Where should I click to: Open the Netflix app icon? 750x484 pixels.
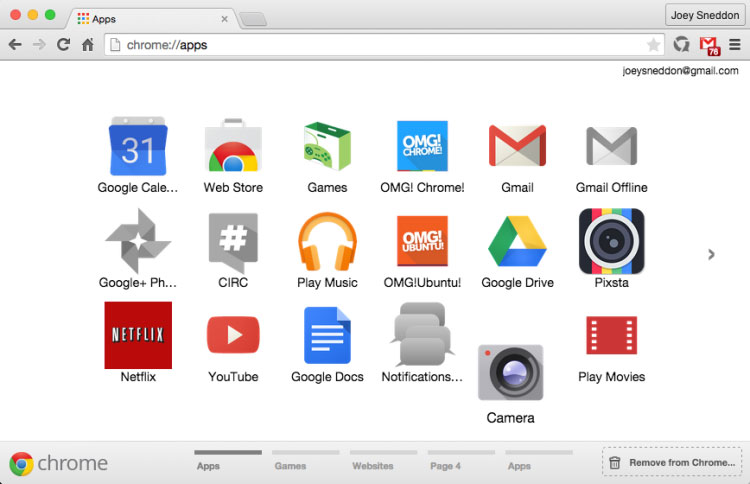coord(138,335)
